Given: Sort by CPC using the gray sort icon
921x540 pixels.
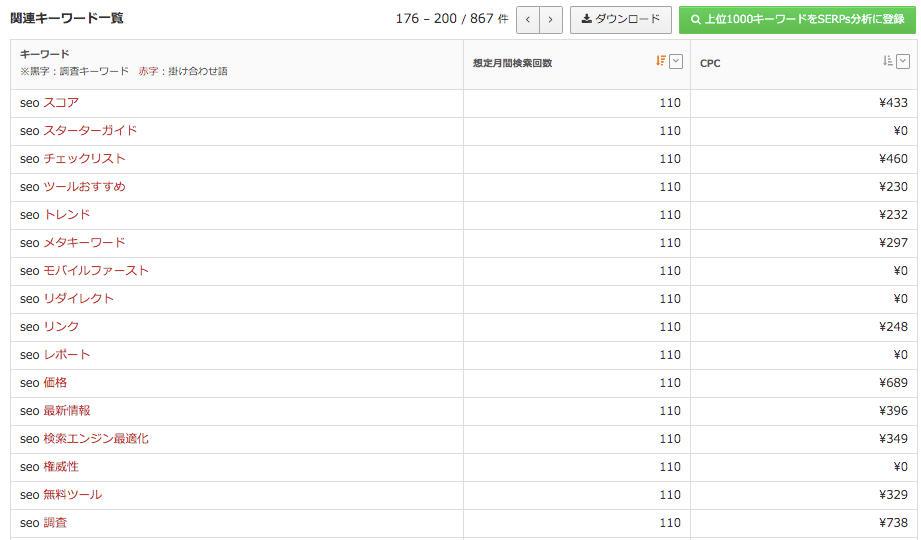Looking at the screenshot, I should (x=888, y=61).
